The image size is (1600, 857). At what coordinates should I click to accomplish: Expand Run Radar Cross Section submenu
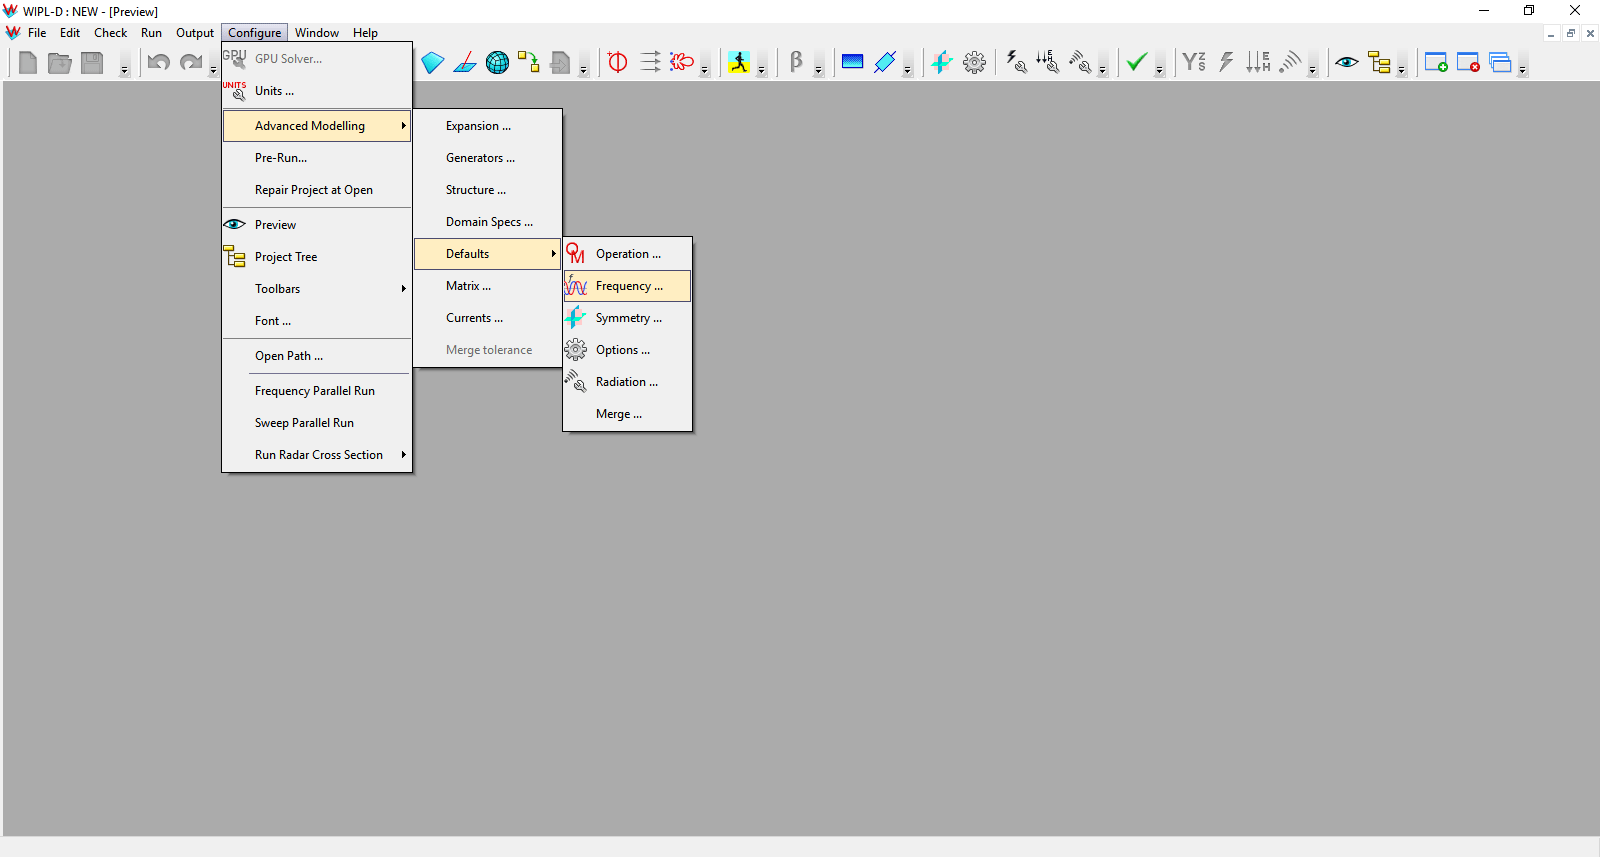[318, 455]
